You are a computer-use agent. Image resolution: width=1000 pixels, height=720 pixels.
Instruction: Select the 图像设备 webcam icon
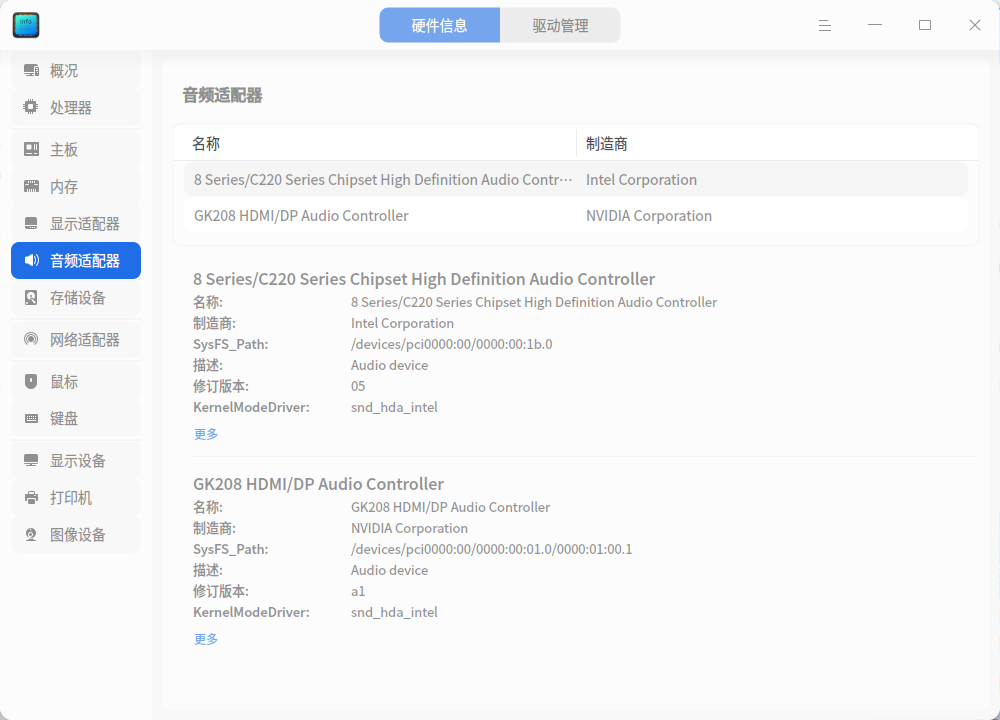[x=31, y=534]
